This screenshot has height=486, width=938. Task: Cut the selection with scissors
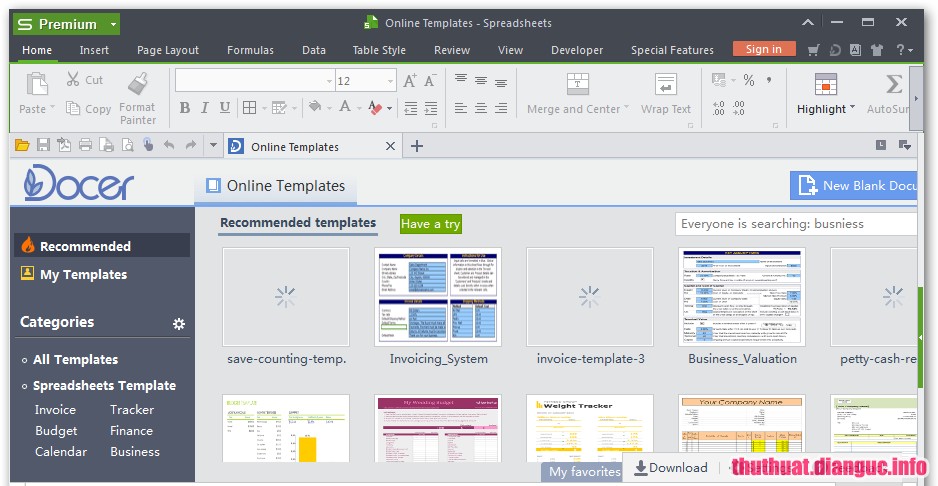[x=84, y=80]
